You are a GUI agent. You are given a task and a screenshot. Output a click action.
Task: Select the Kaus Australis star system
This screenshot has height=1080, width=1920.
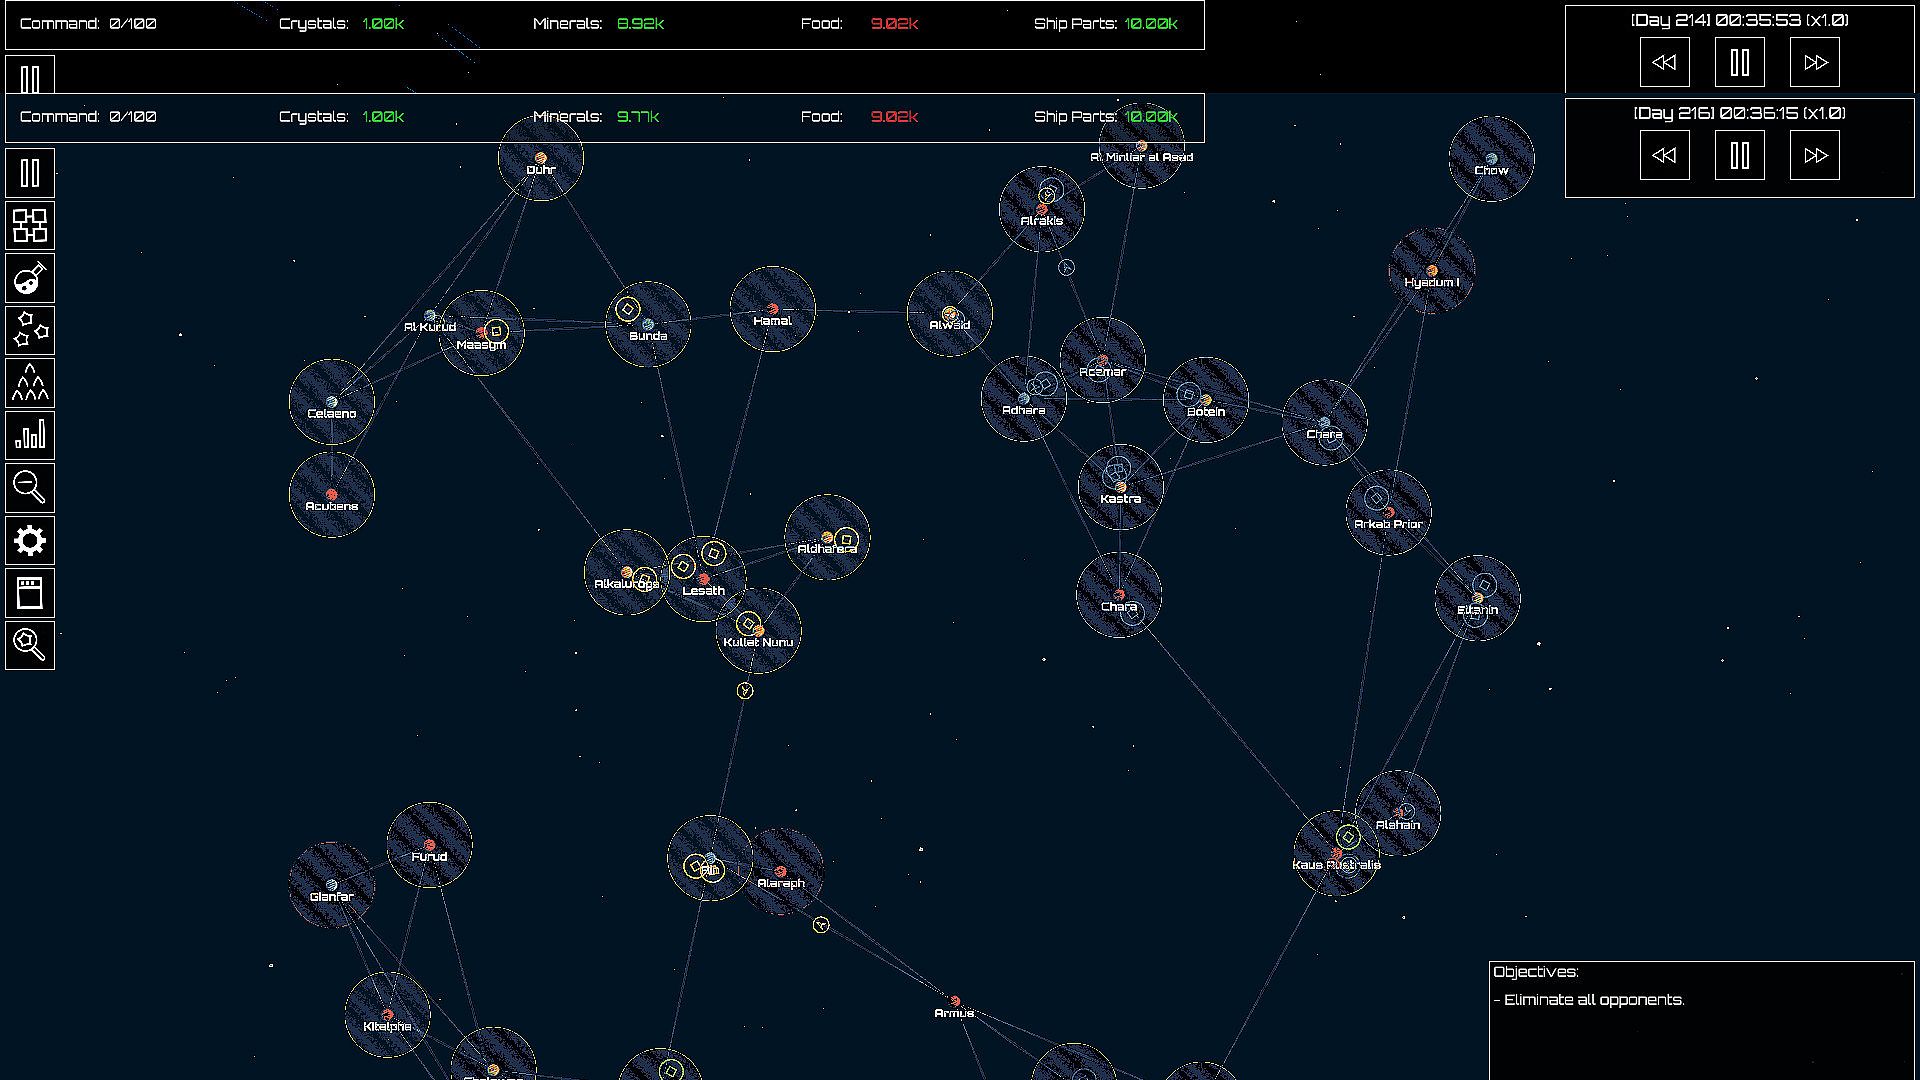point(1337,853)
